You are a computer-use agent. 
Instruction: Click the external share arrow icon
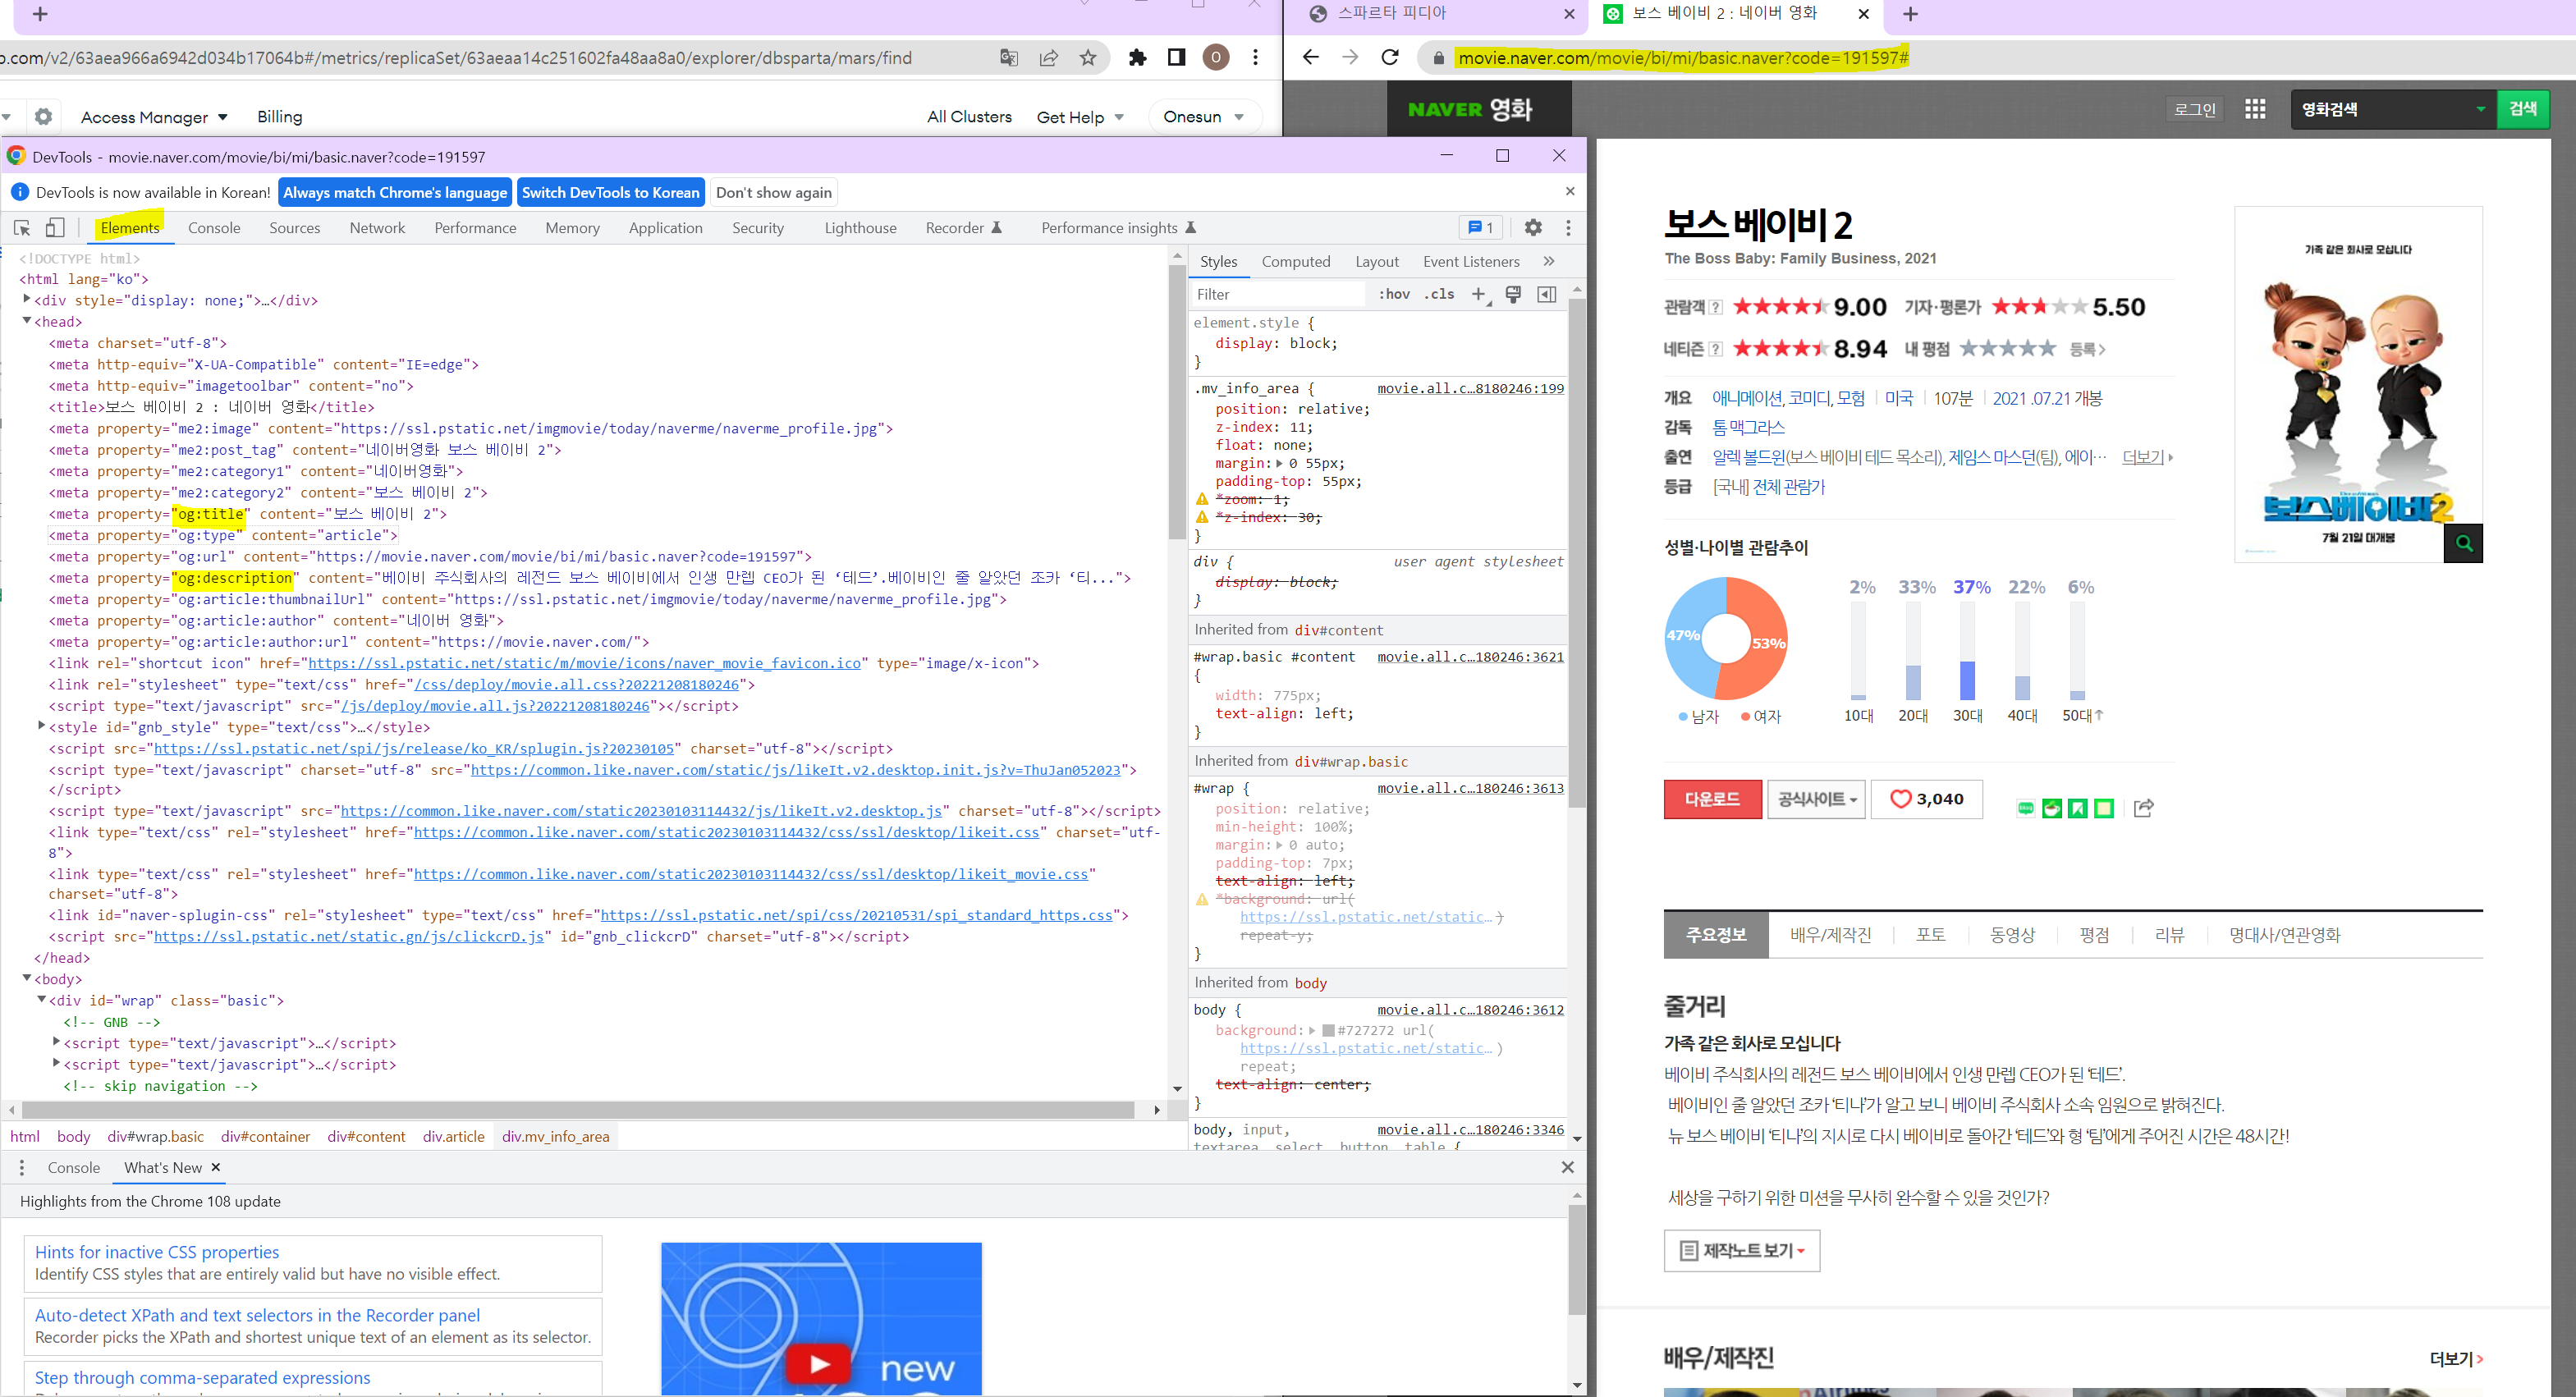tap(2143, 808)
